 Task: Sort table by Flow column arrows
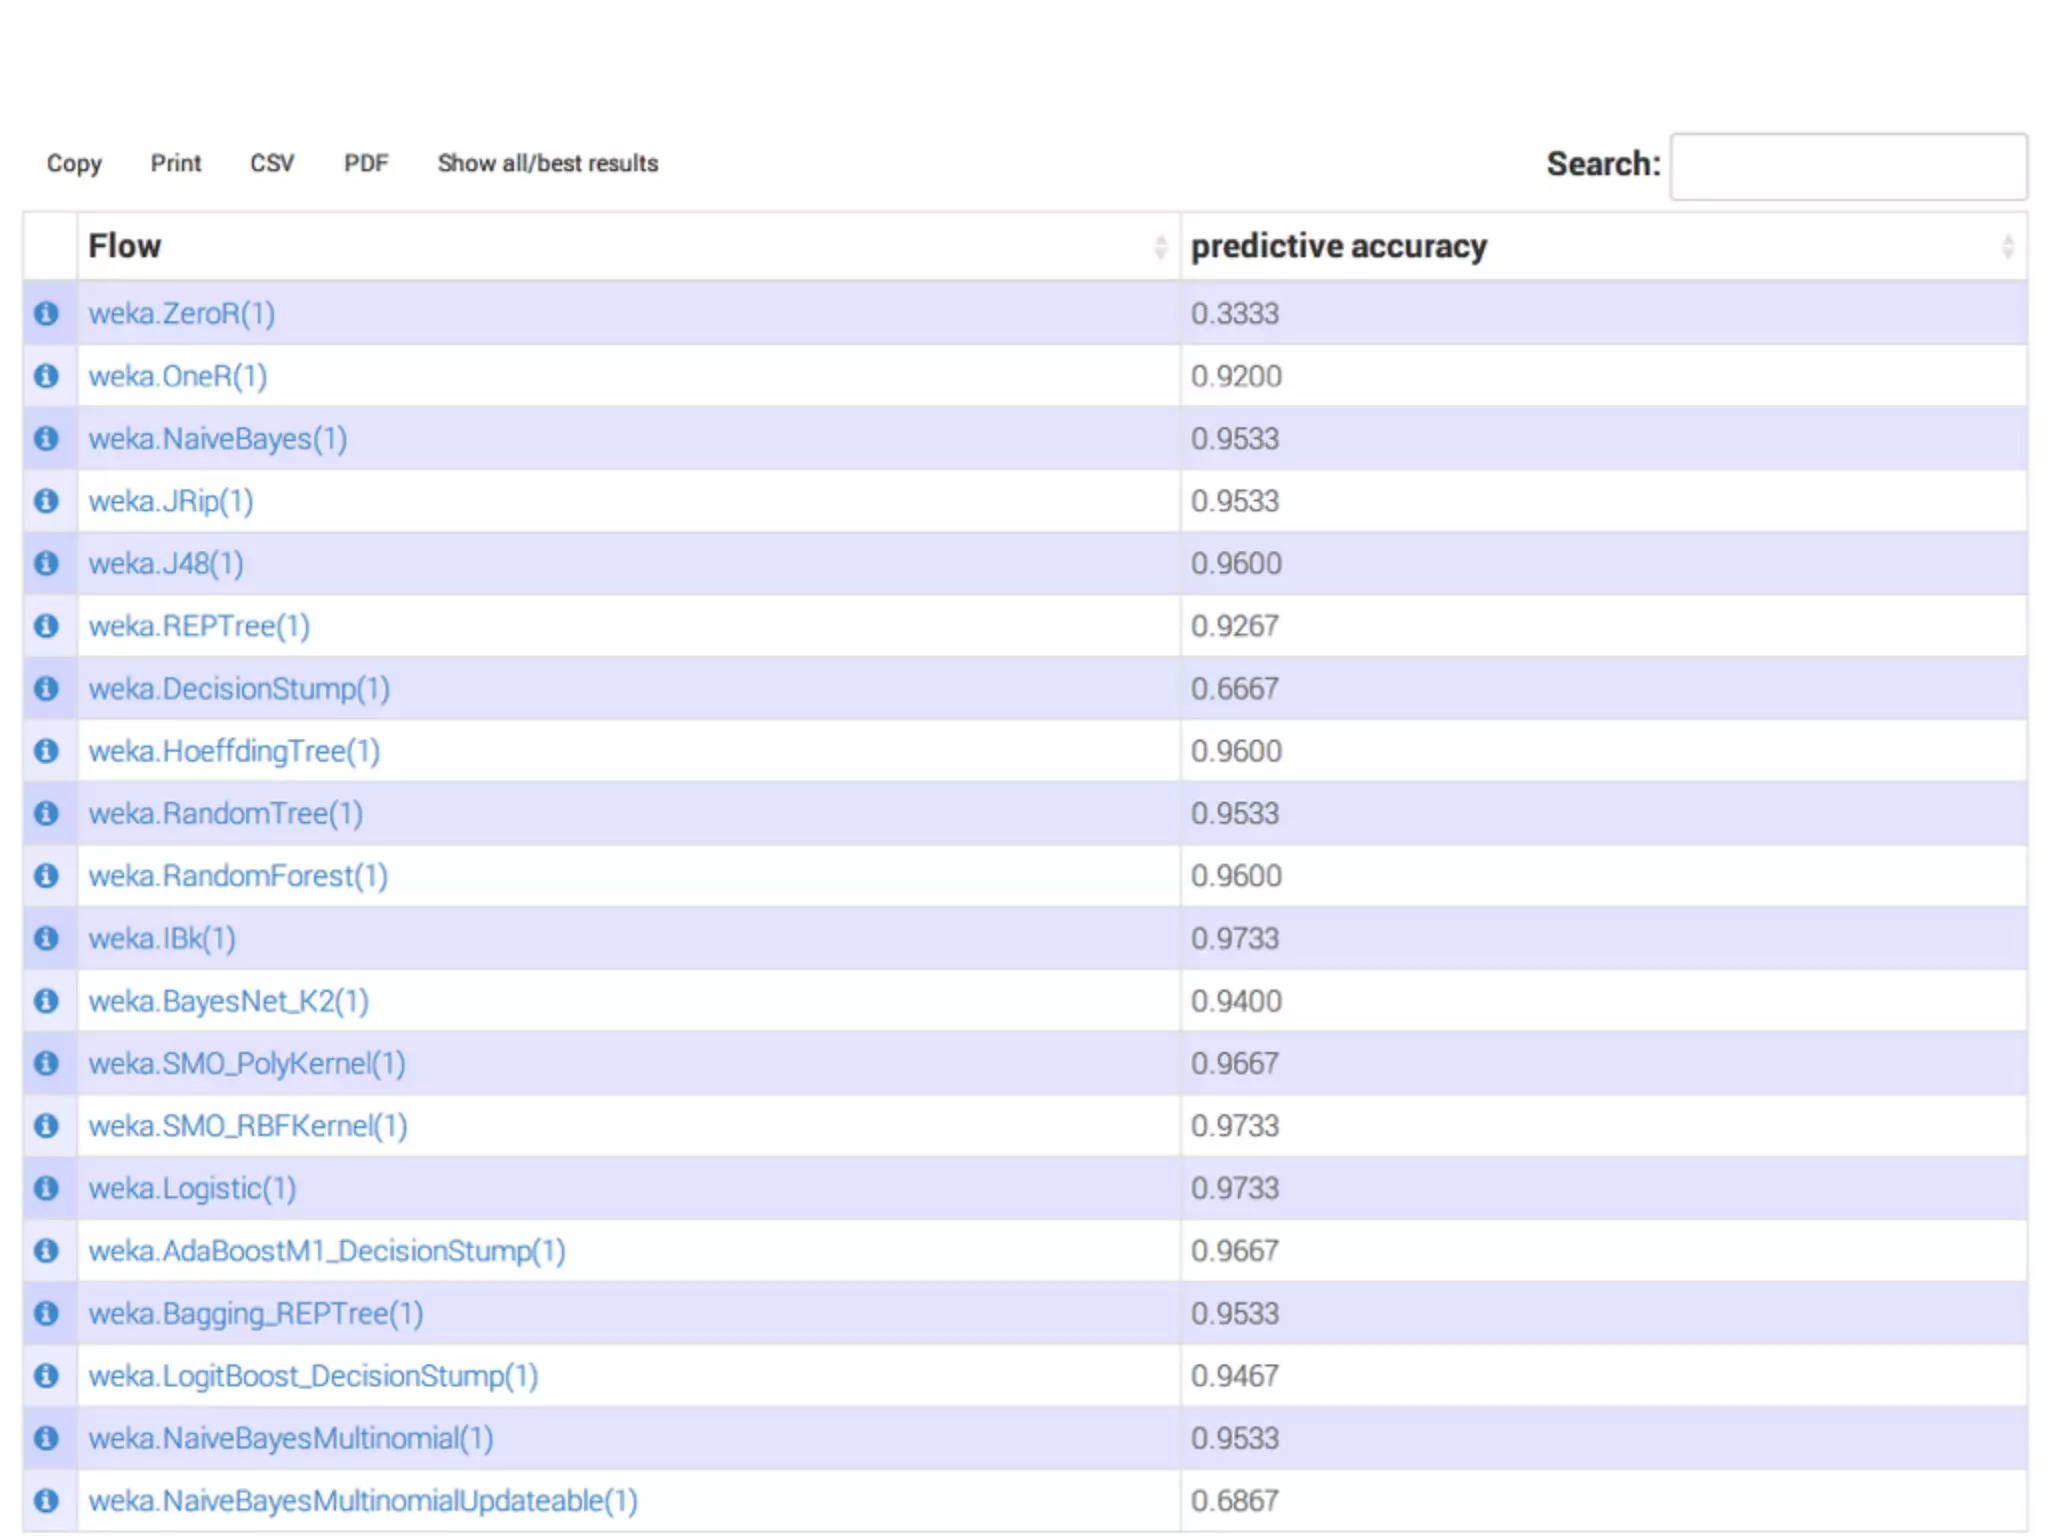click(1160, 246)
